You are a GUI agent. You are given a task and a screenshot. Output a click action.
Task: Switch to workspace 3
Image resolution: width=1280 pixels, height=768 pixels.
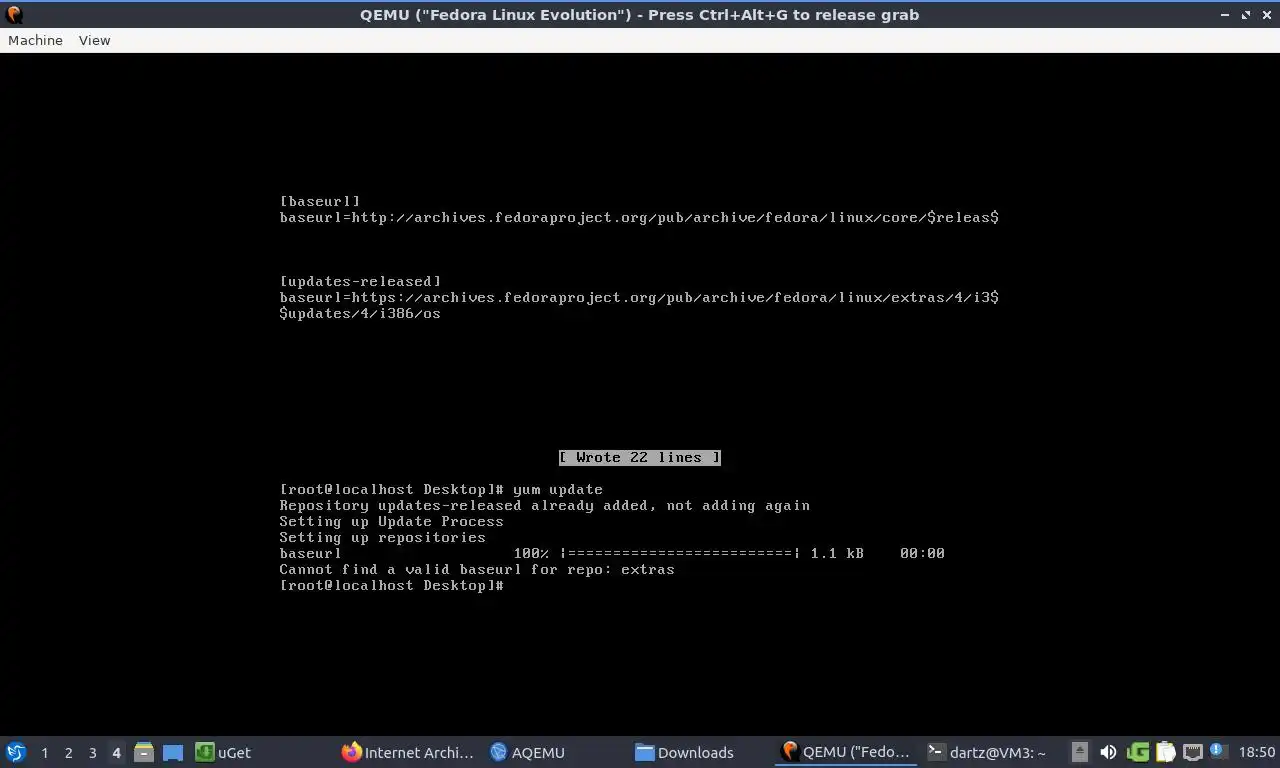[92, 752]
